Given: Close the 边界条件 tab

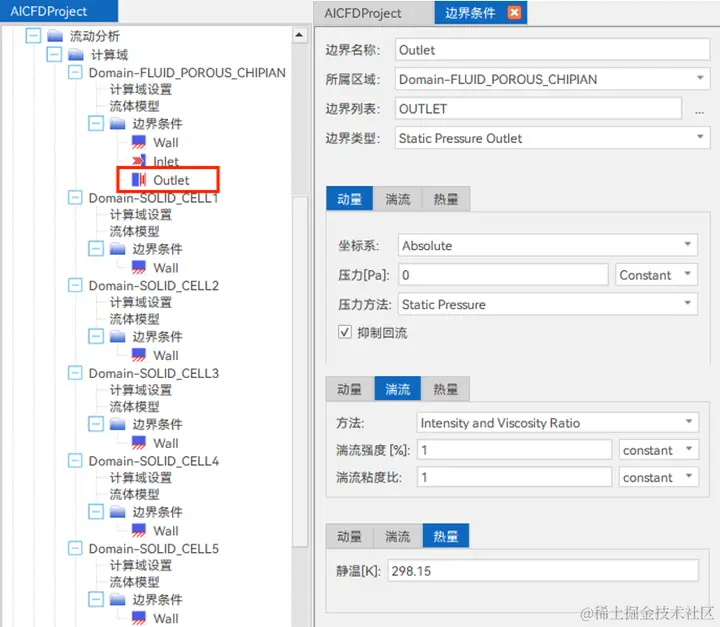Looking at the screenshot, I should [514, 12].
